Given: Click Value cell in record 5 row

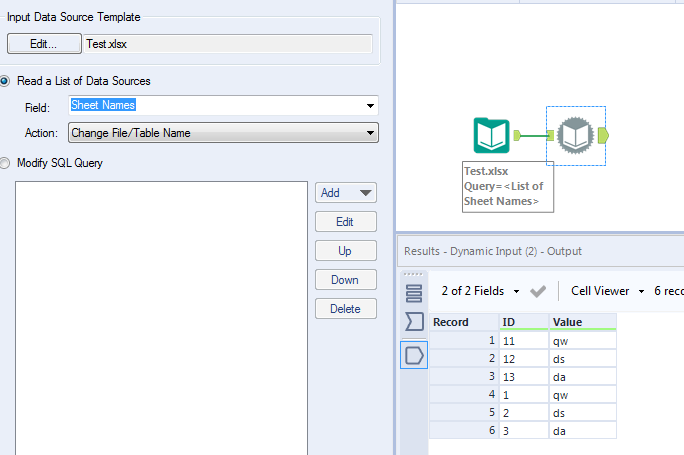Looking at the screenshot, I should click(583, 413).
